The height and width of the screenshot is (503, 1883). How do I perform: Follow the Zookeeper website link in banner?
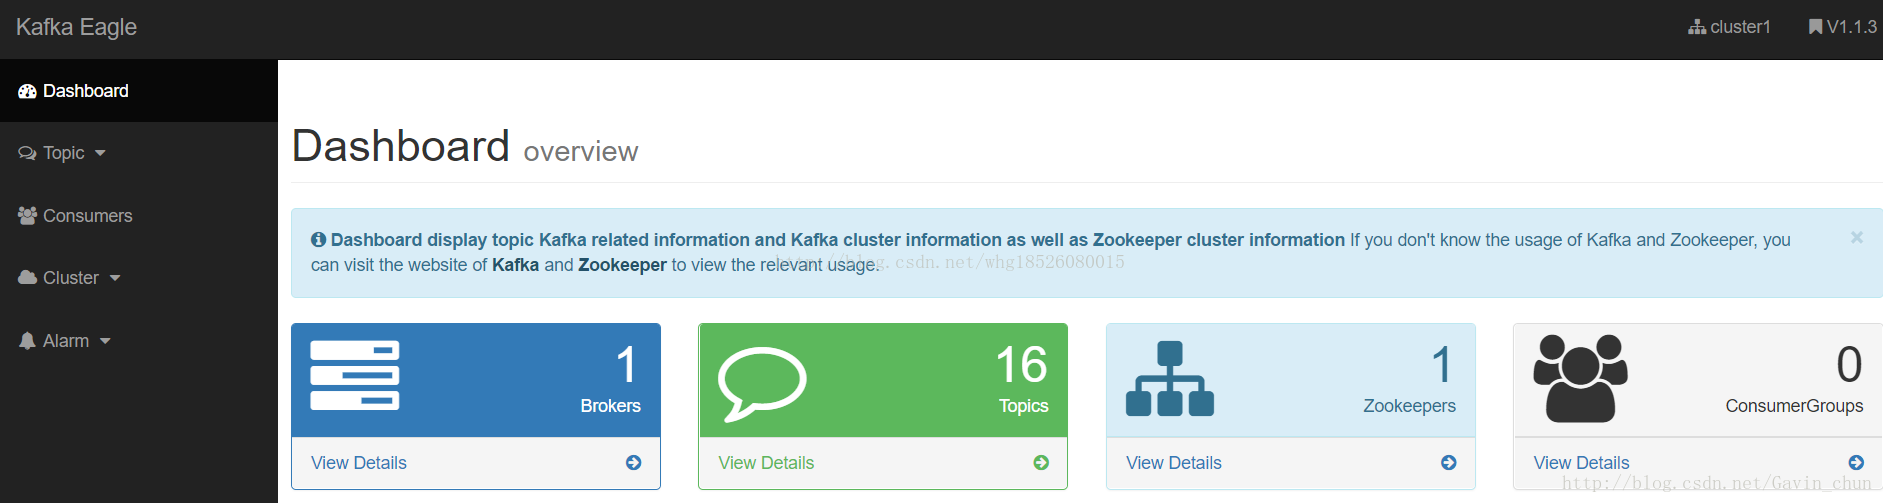point(622,265)
